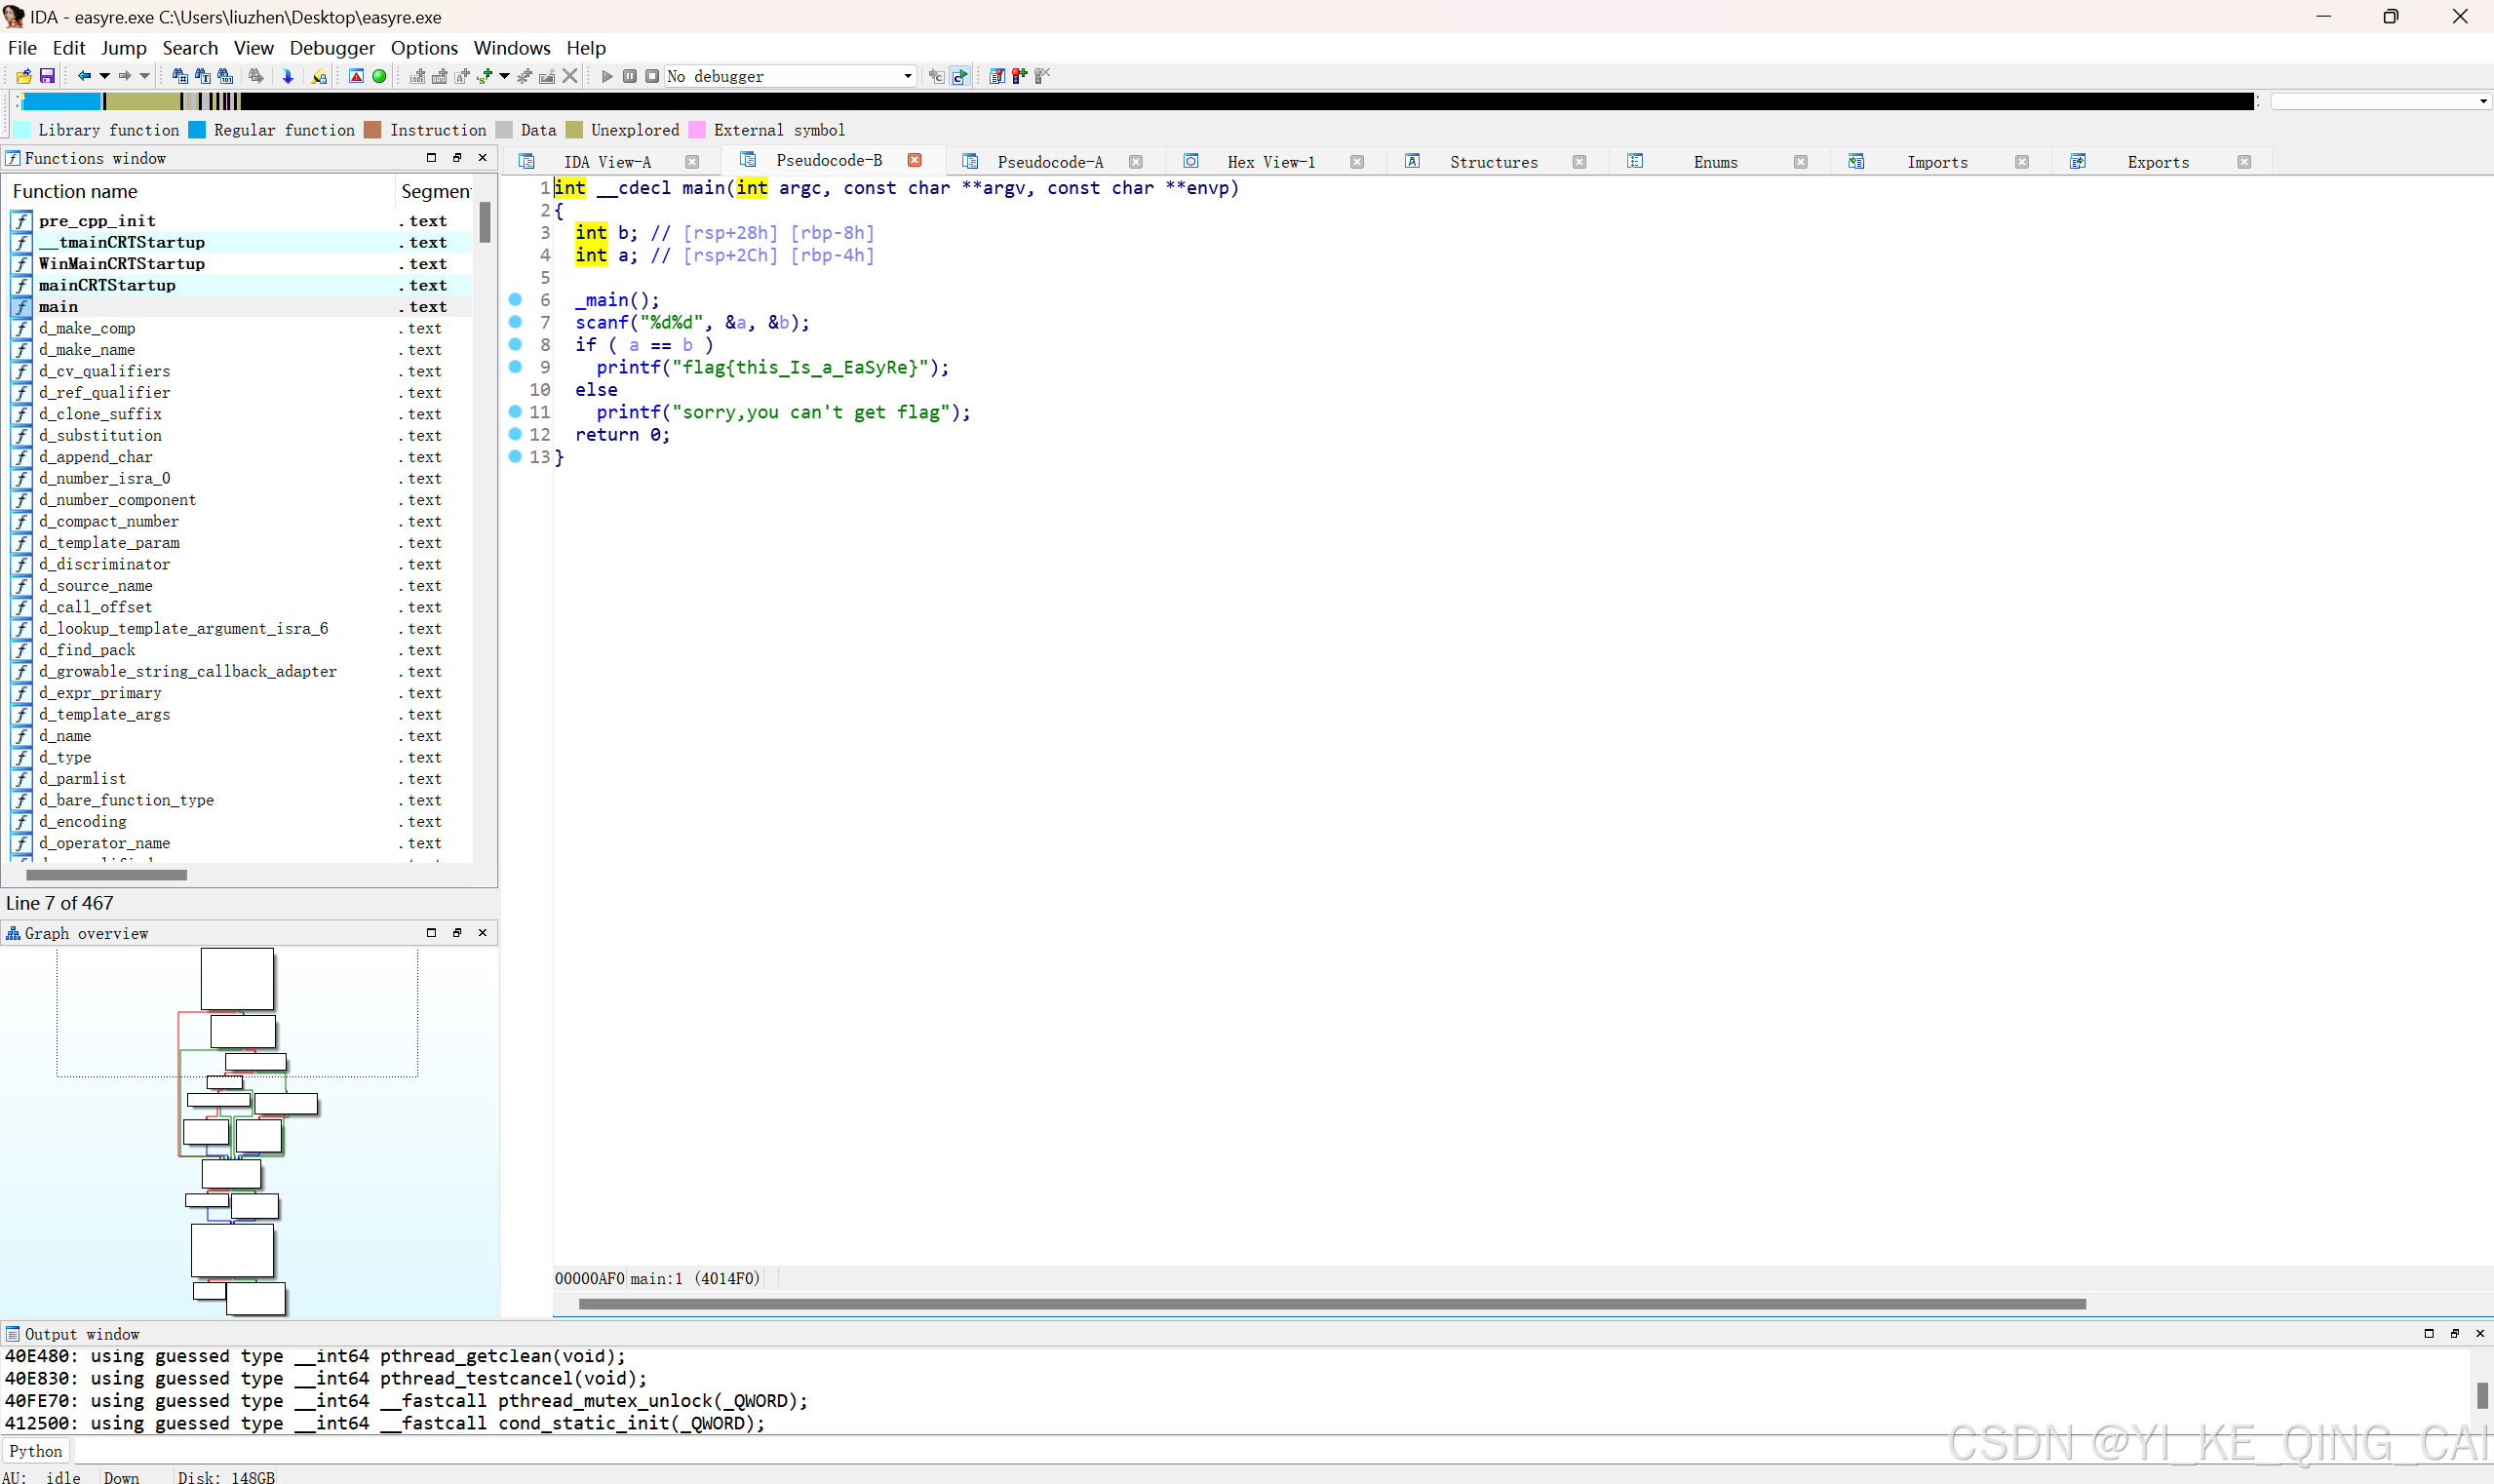Open the No debugger dropdown

pos(905,76)
